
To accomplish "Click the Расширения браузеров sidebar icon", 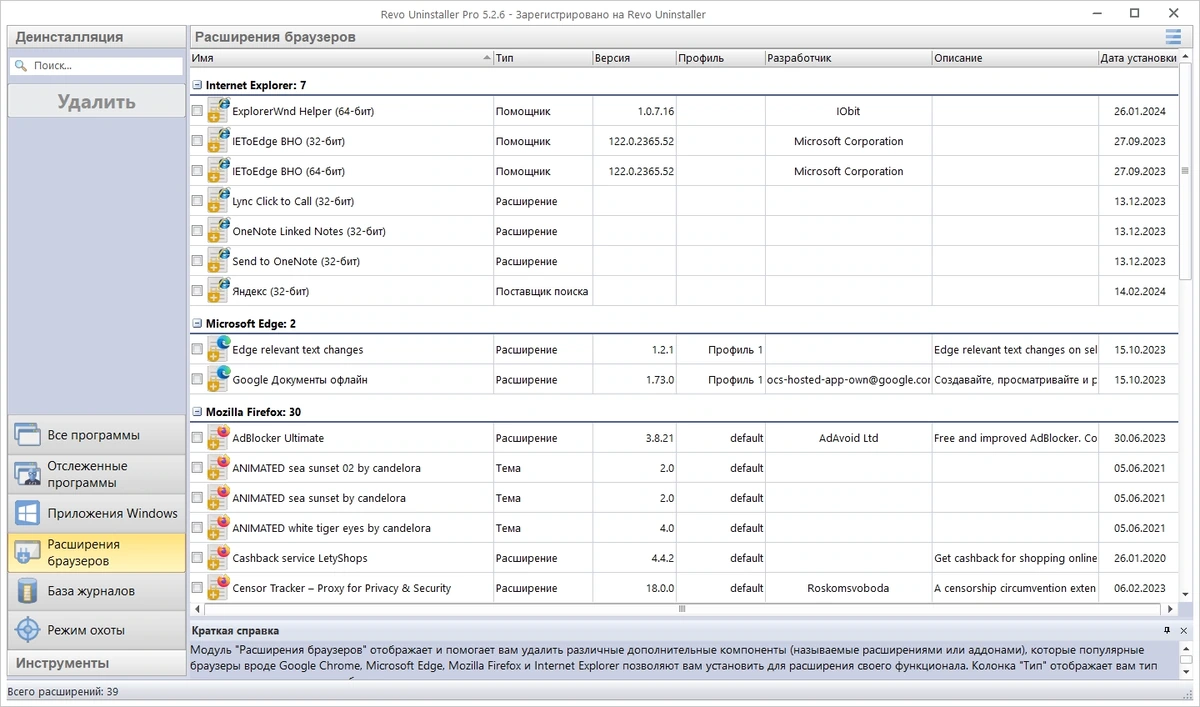I will click(x=28, y=552).
